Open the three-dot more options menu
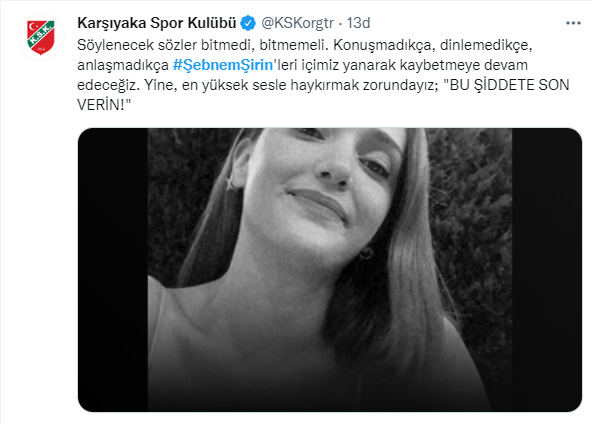Screen dimensions: 592x424 point(573,23)
